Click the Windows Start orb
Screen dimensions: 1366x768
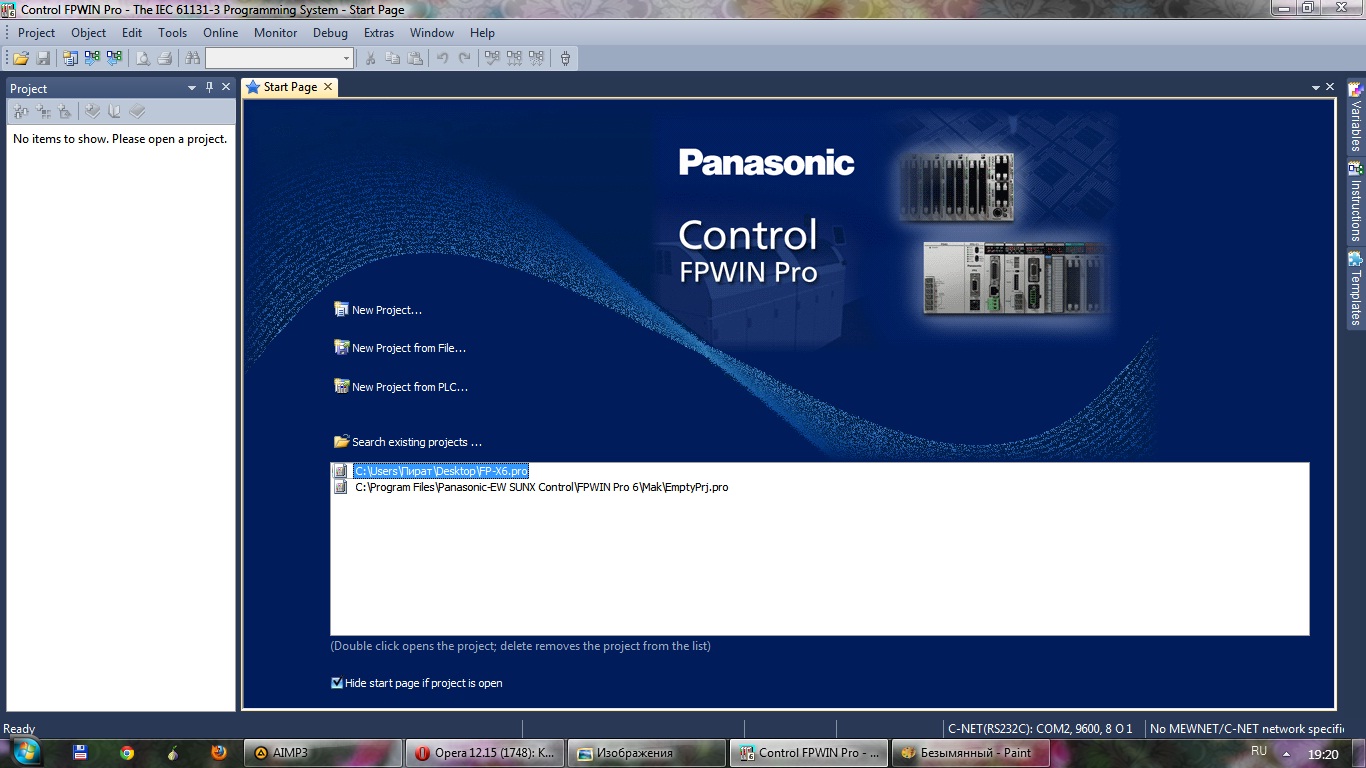point(25,751)
